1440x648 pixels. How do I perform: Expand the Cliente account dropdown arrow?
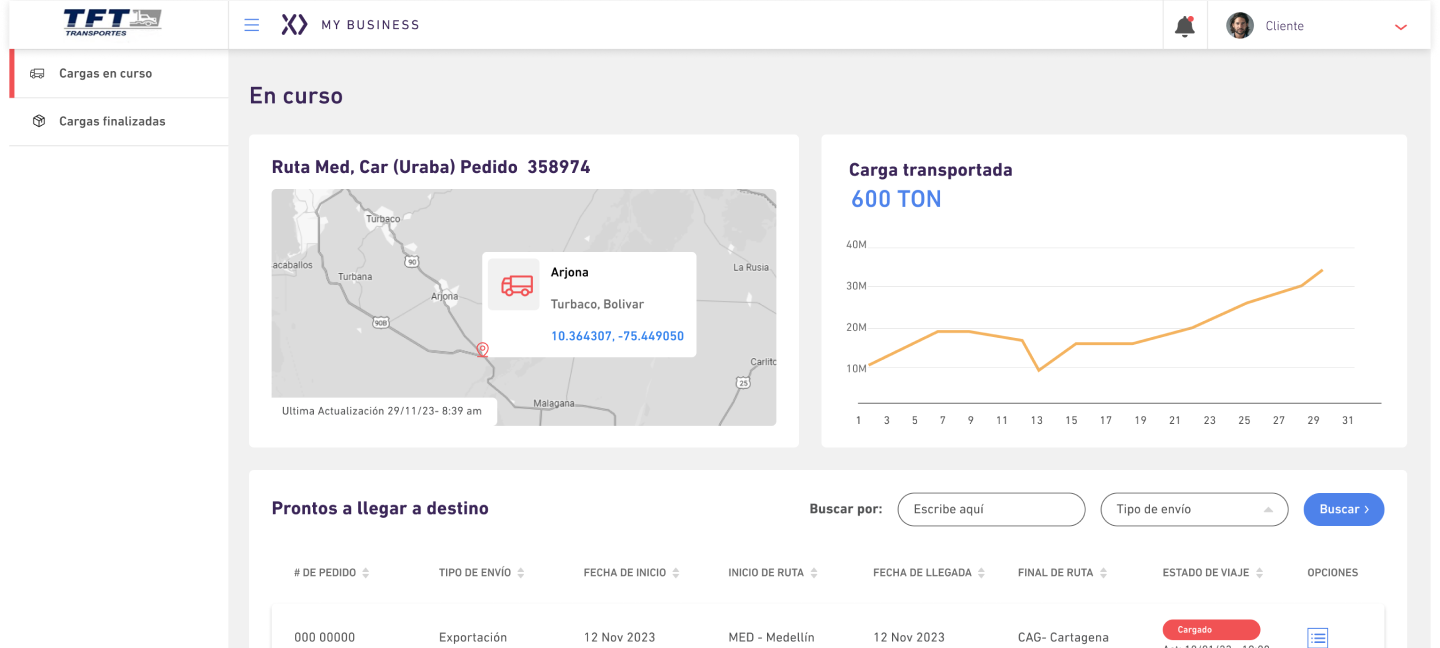1401,27
